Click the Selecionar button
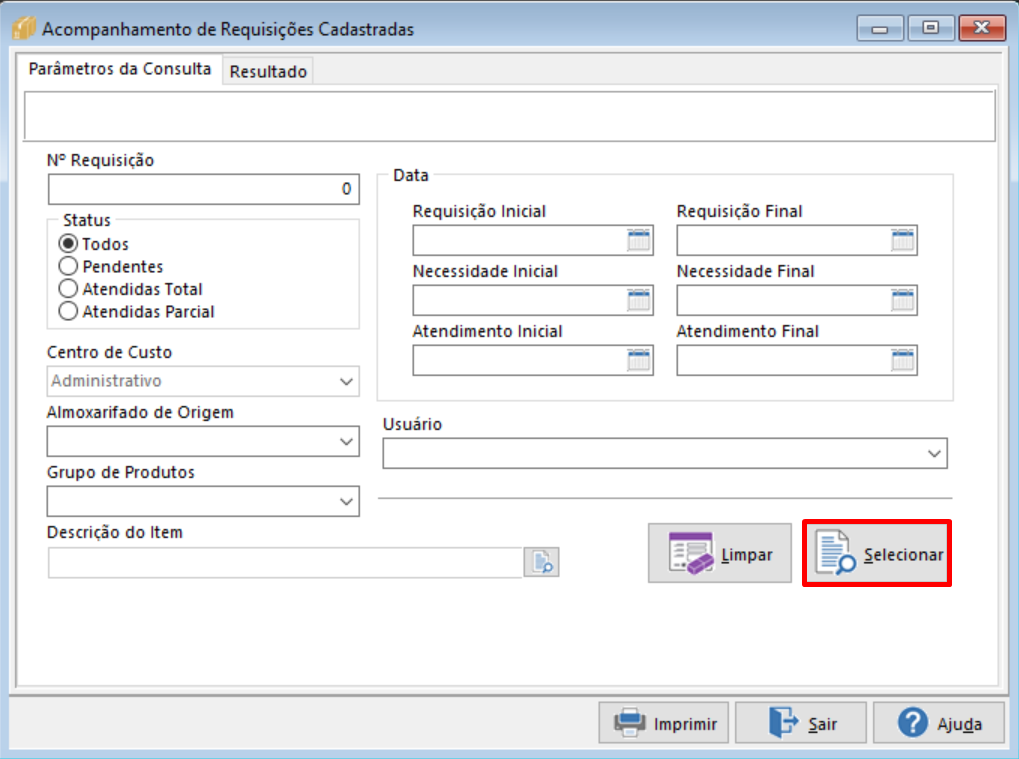The width and height of the screenshot is (1019, 759). 877,554
